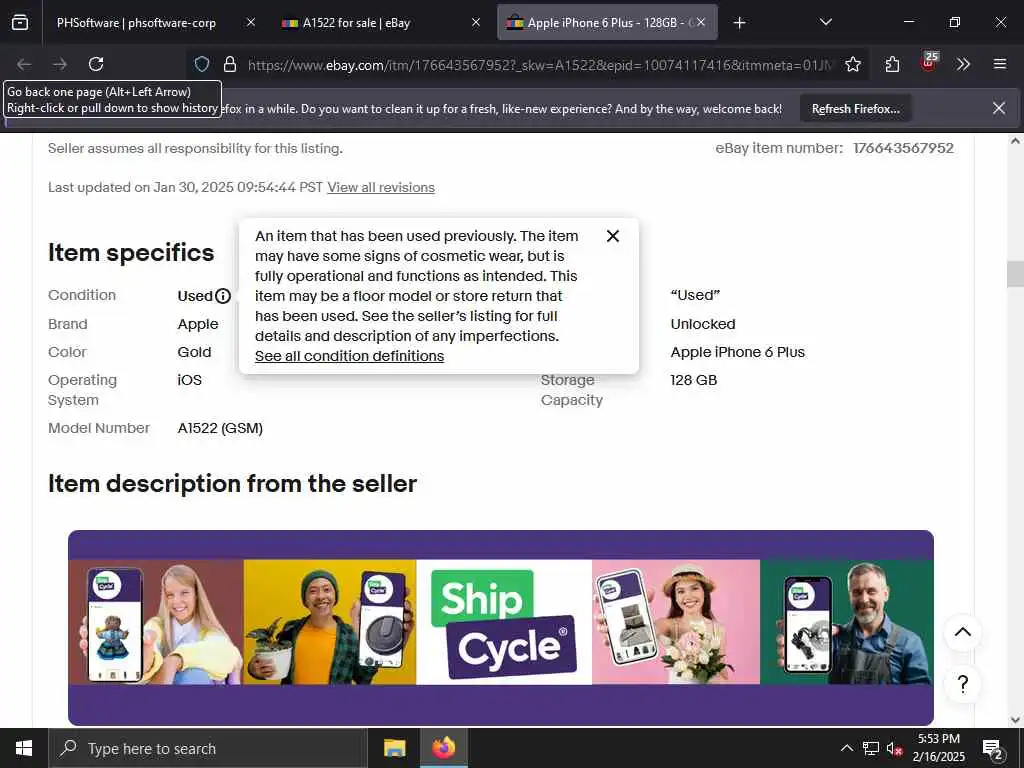The width and height of the screenshot is (1024, 768).
Task: Click the Firefox View icon in tab bar
Action: pyautogui.click(x=20, y=23)
